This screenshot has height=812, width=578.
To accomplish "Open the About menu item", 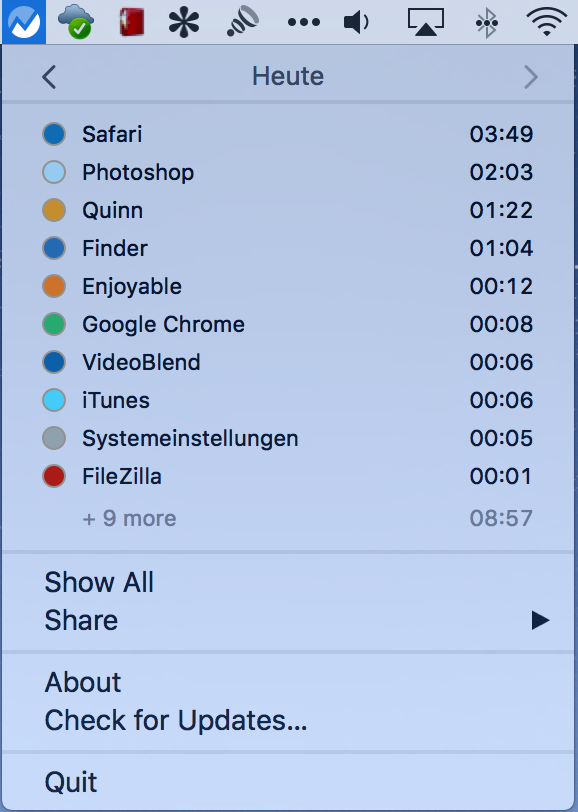I will [x=83, y=682].
